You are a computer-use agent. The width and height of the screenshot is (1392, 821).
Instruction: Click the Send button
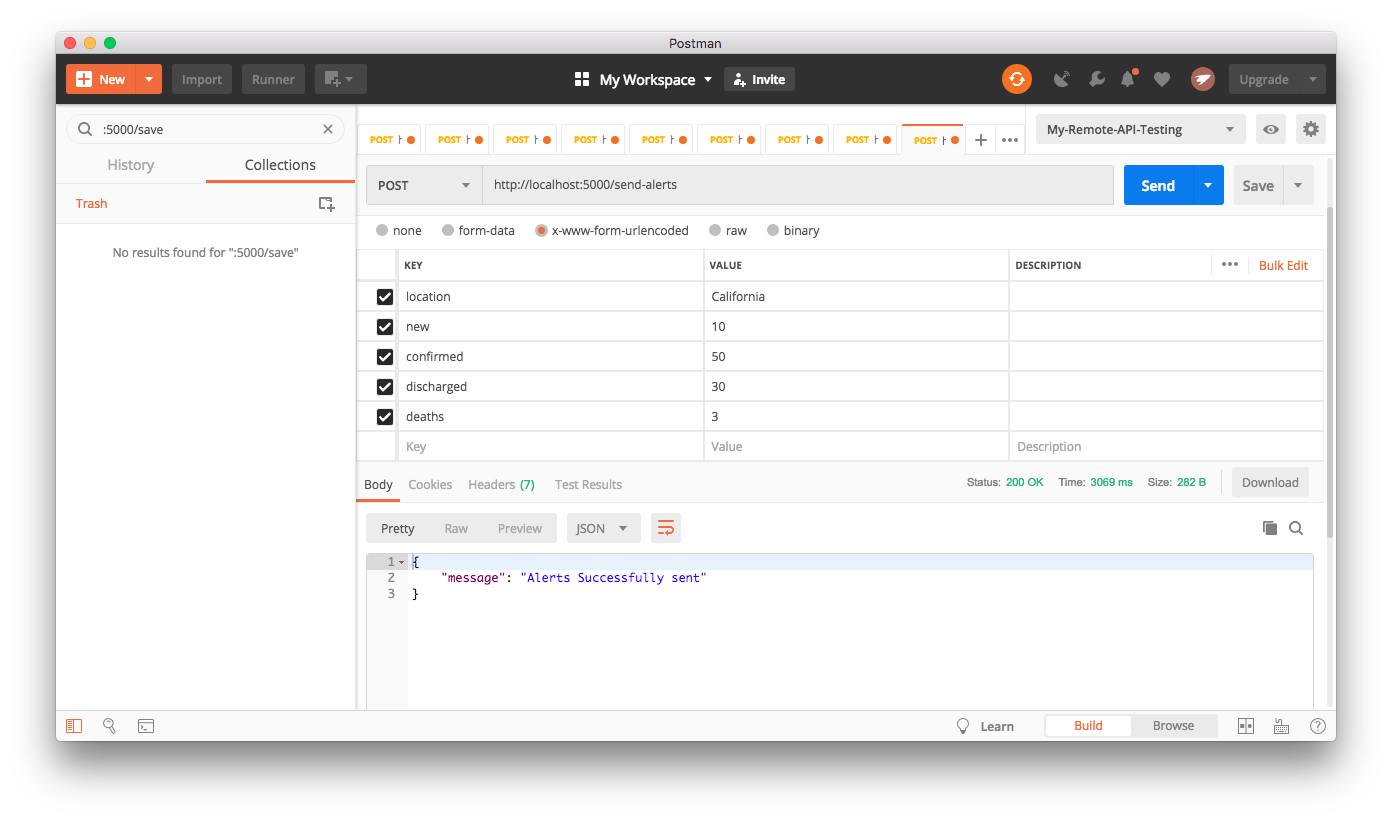[x=1158, y=185]
